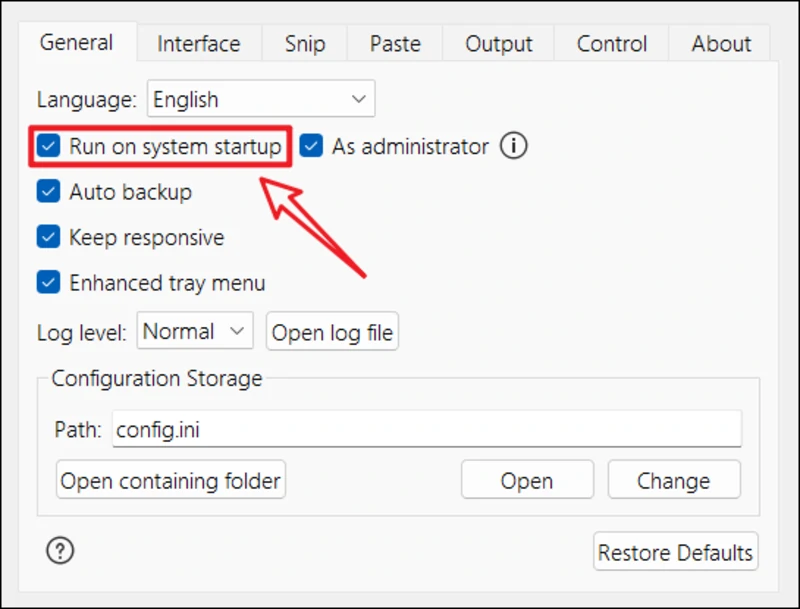Open the Snip tab
The height and width of the screenshot is (609, 800).
[x=305, y=44]
